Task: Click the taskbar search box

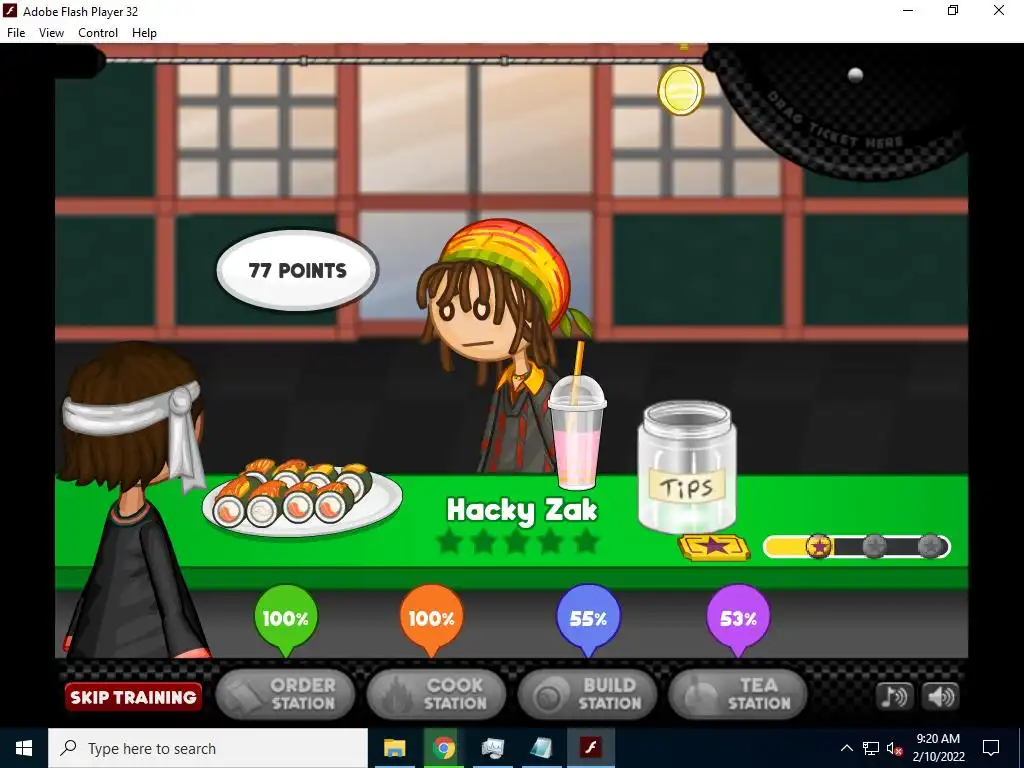Action: [208, 748]
